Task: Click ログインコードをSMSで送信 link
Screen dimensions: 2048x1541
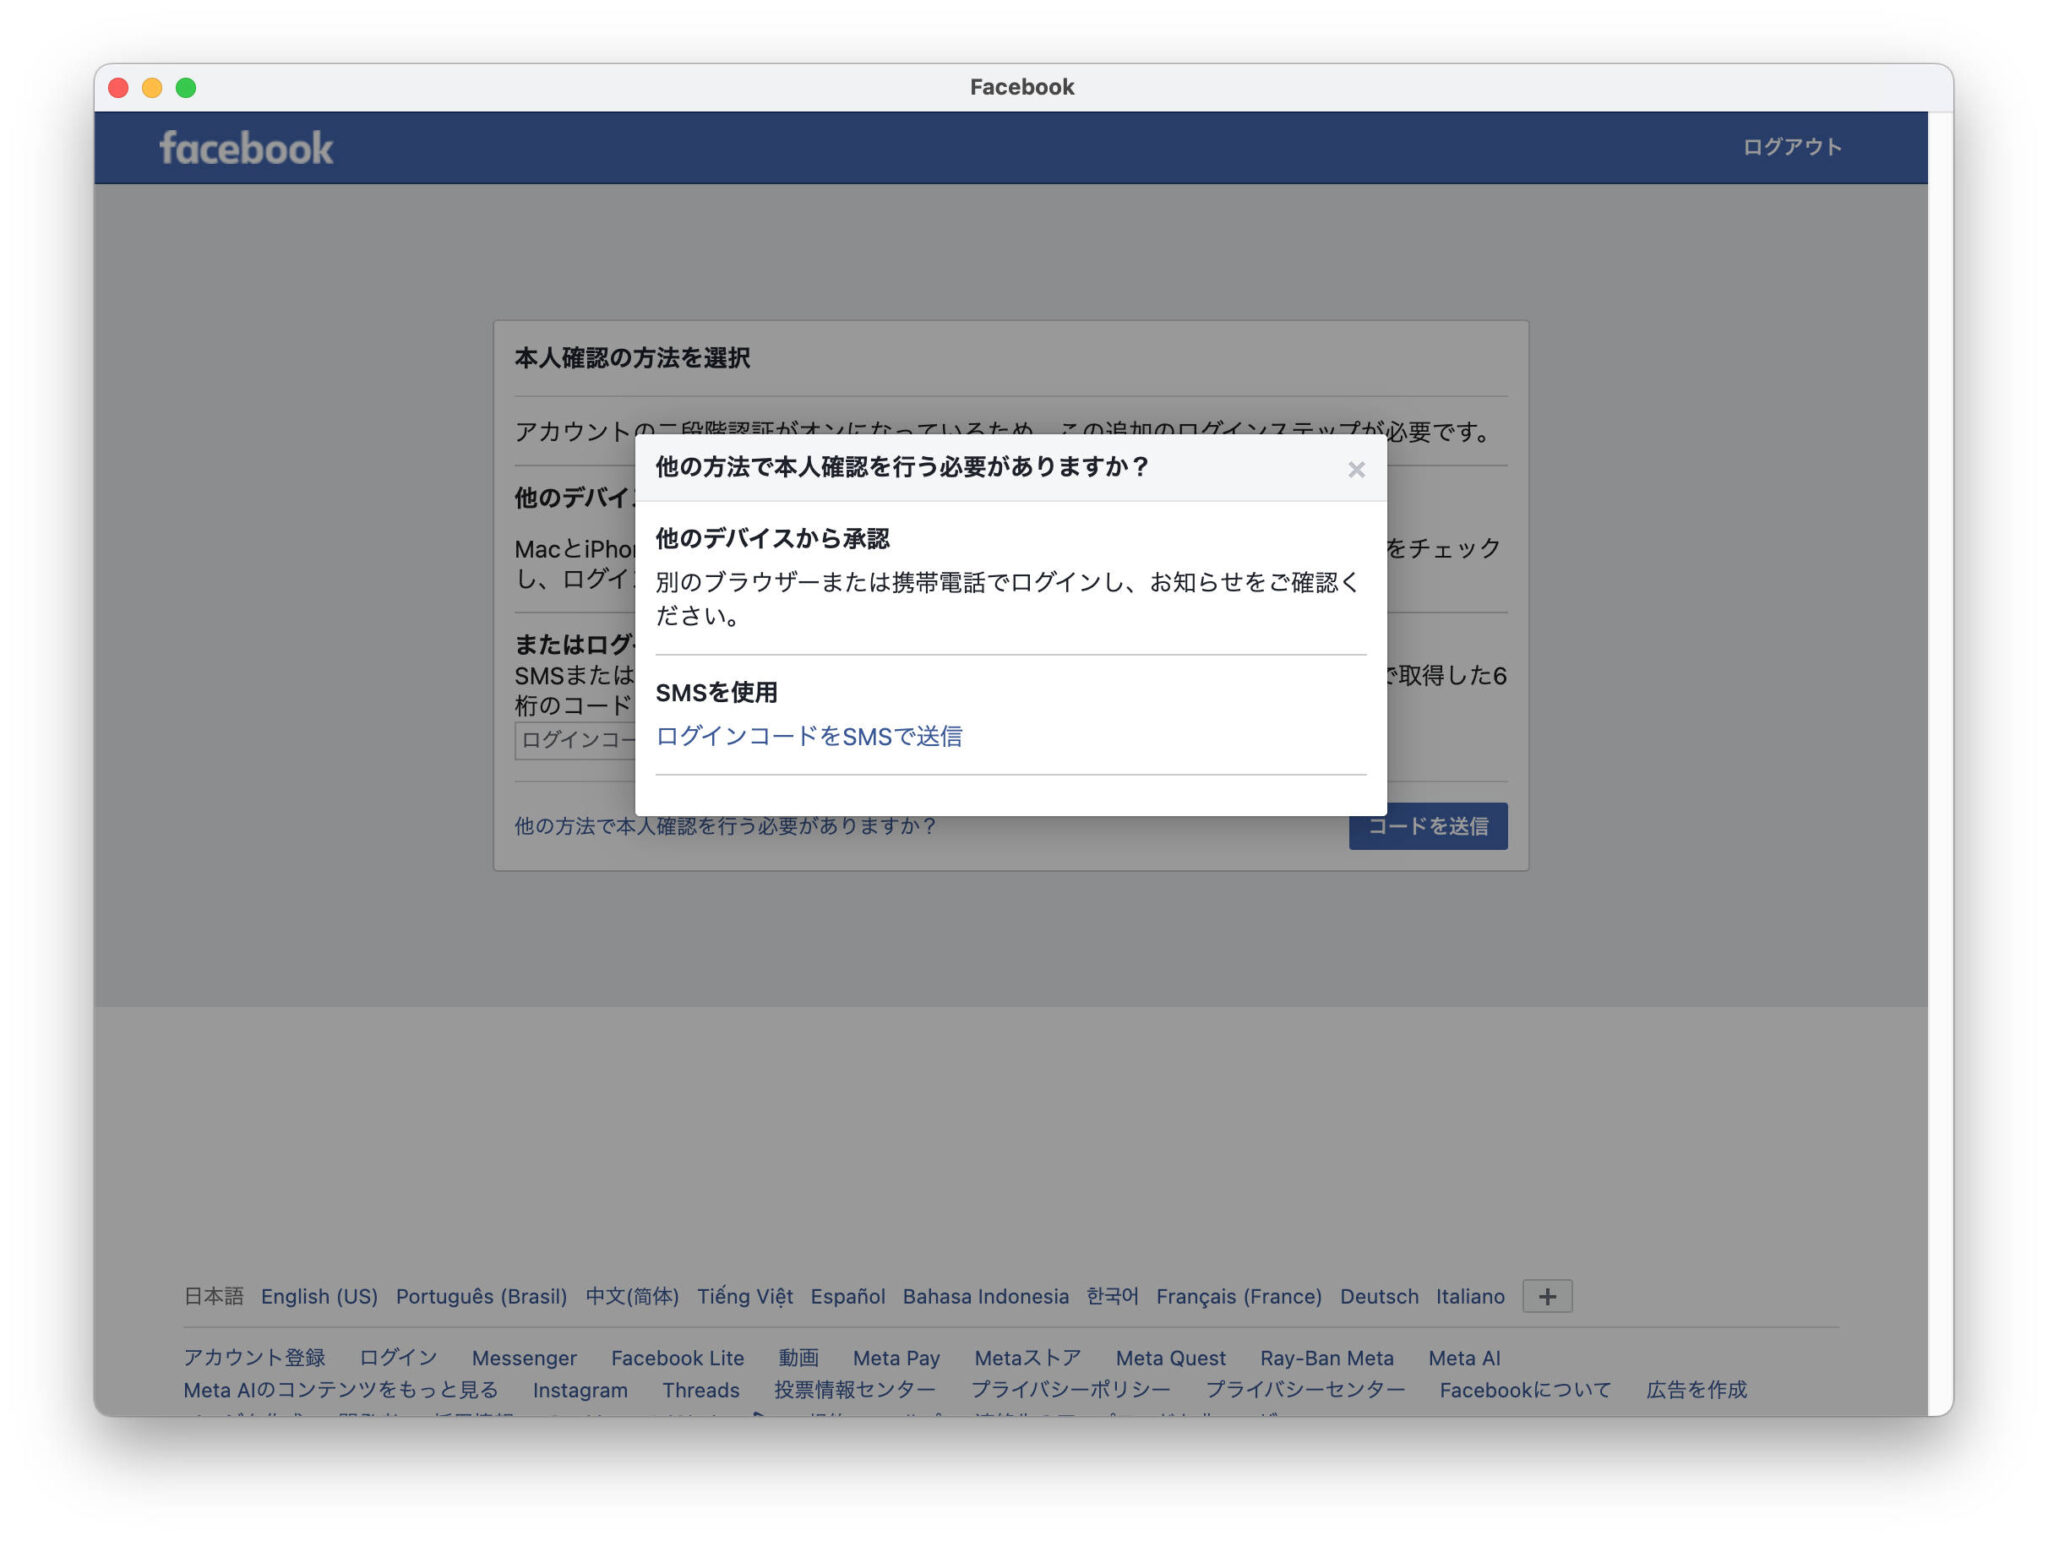Action: click(x=808, y=737)
